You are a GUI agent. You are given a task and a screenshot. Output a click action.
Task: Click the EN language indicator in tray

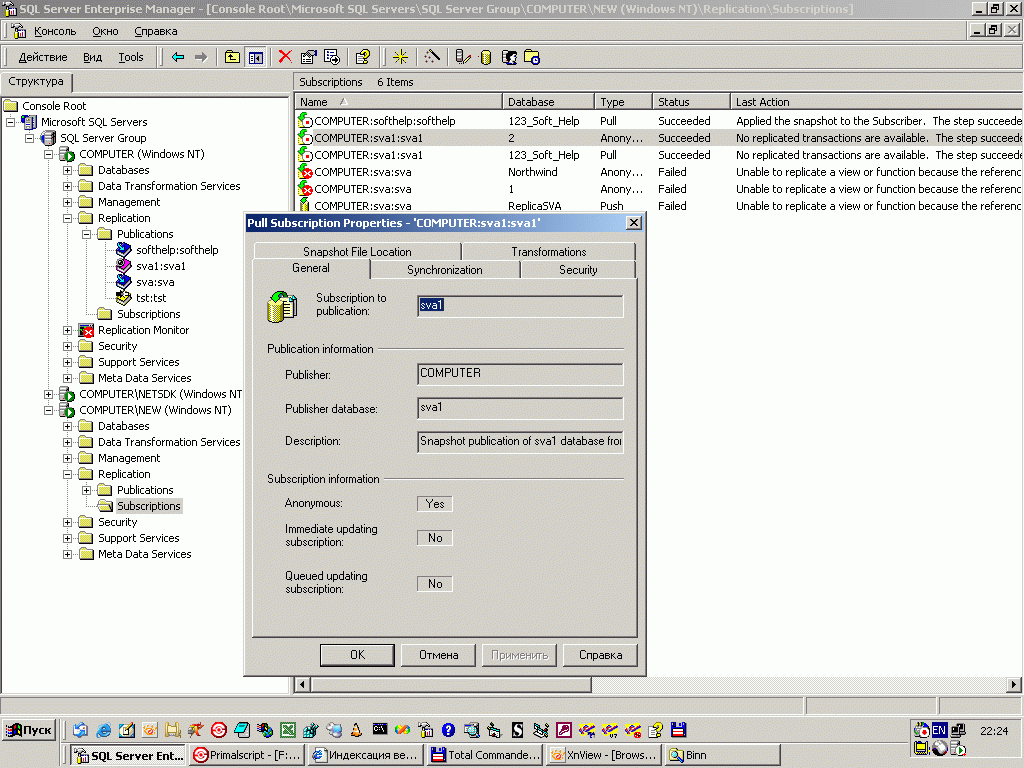(939, 730)
